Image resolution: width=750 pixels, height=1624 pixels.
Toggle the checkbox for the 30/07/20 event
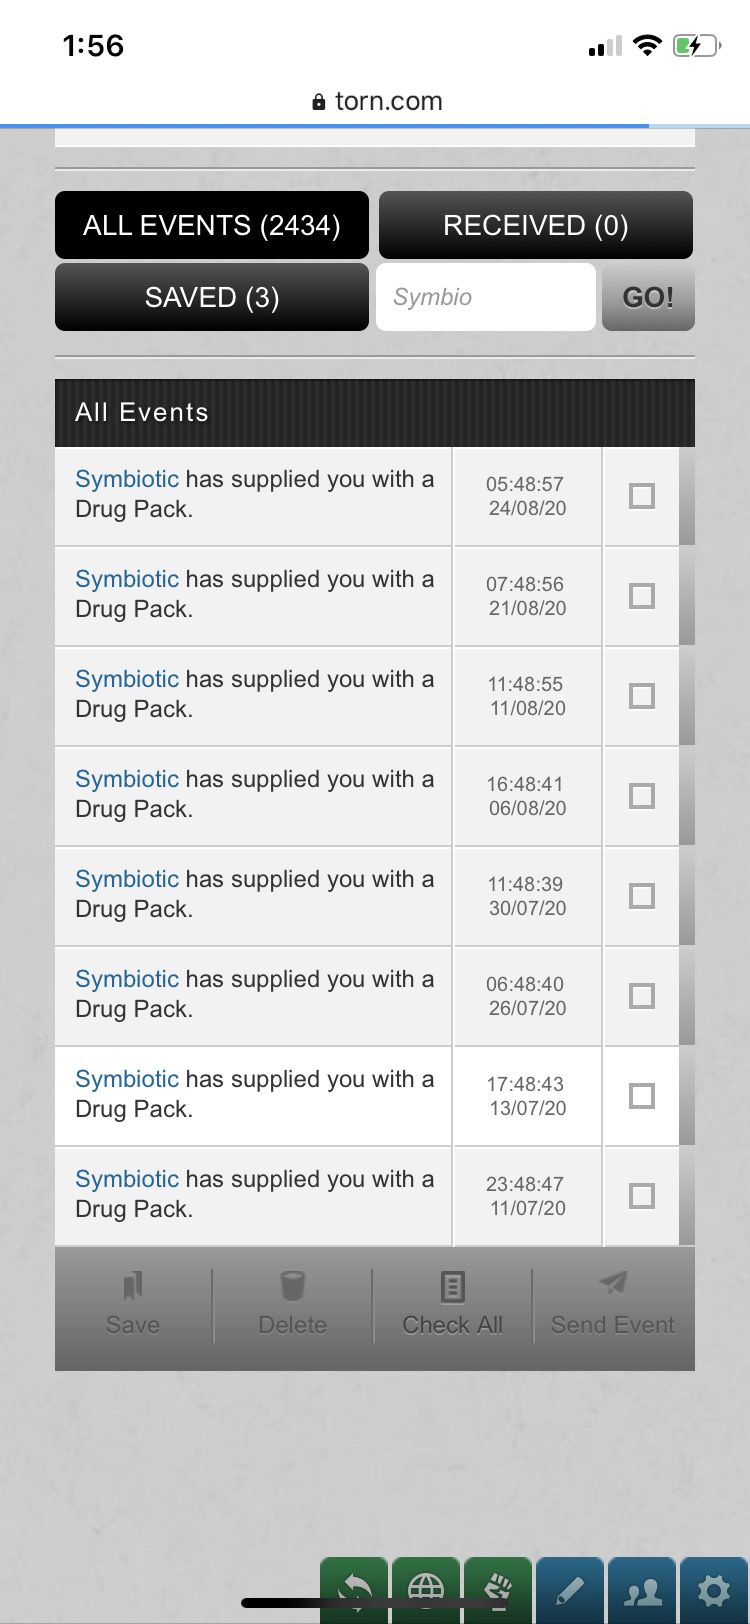642,896
